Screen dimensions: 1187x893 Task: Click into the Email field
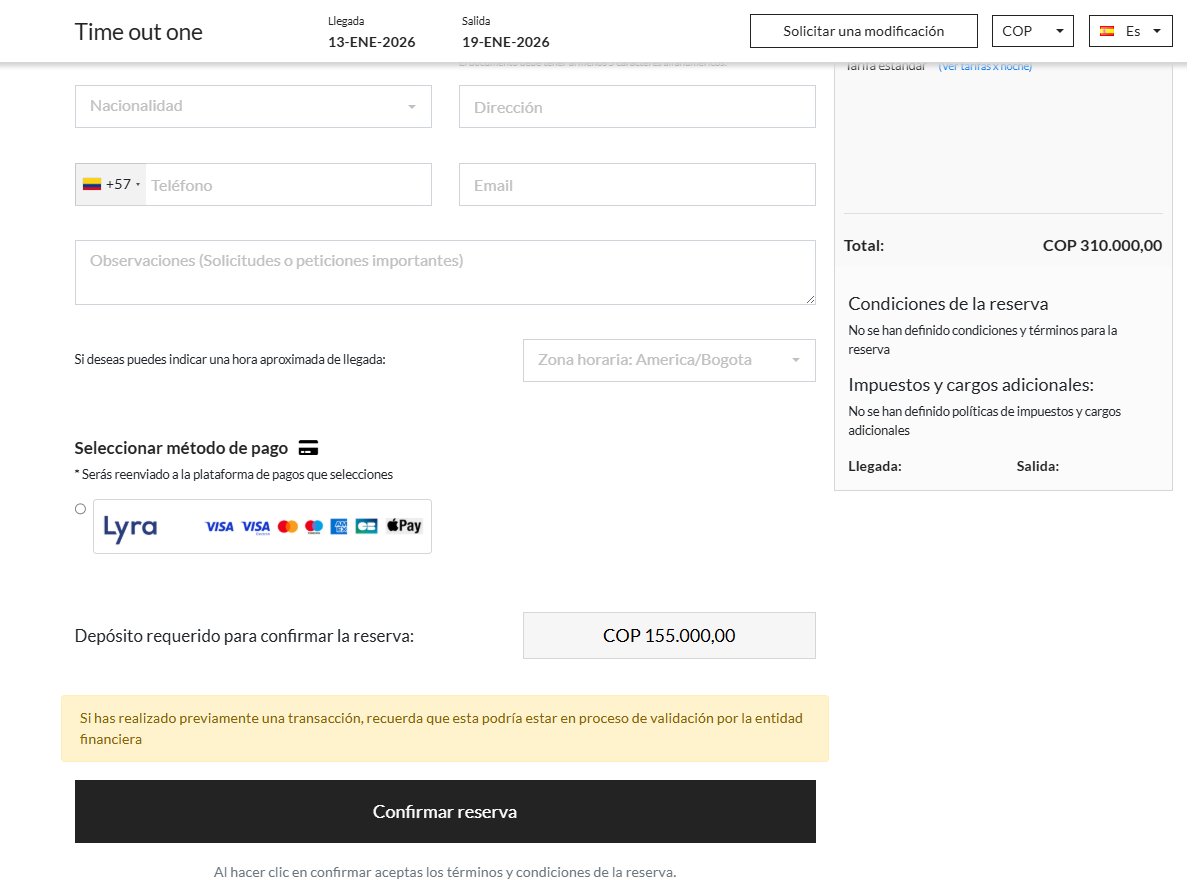(x=637, y=185)
